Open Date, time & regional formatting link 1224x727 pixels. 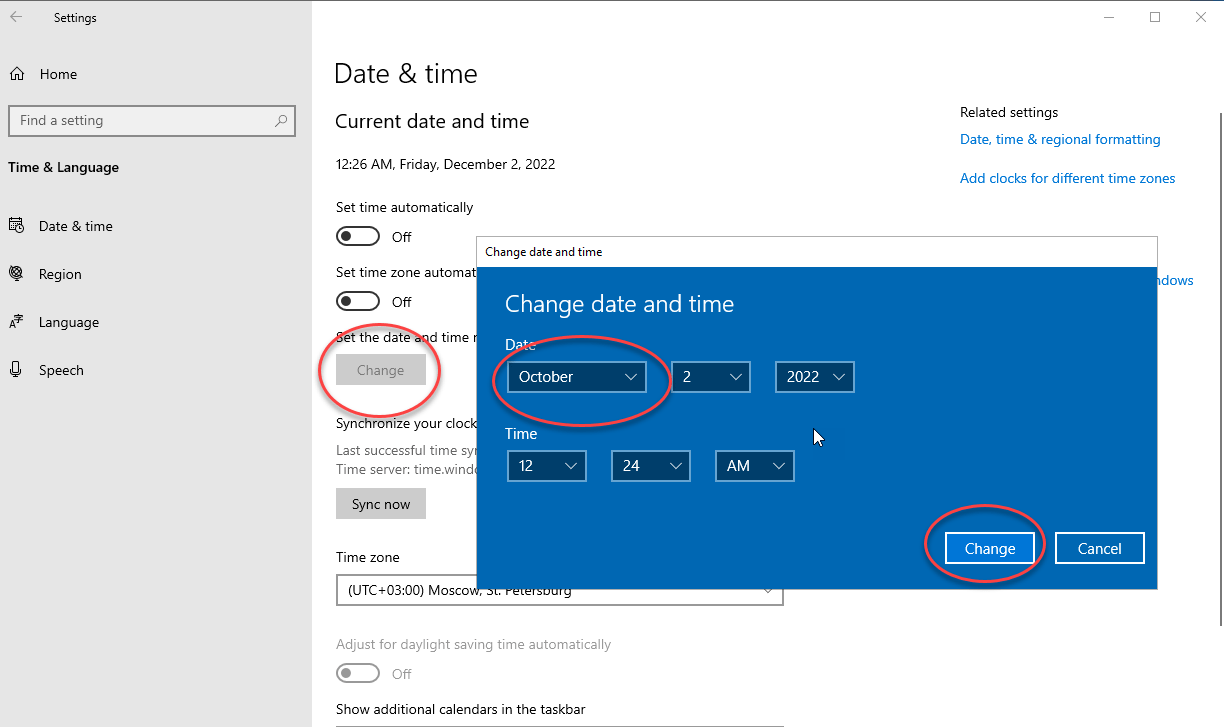tap(1060, 139)
